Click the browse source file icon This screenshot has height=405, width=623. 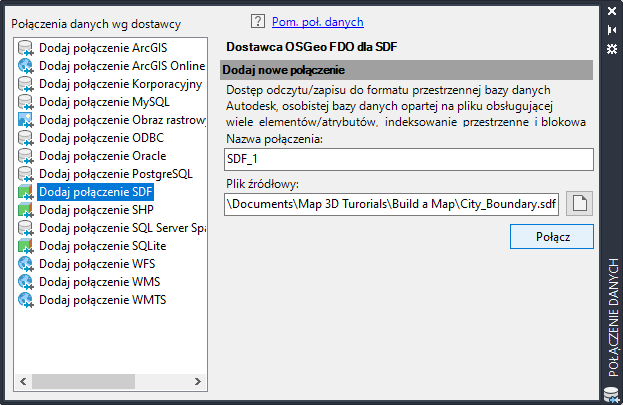pyautogui.click(x=580, y=204)
